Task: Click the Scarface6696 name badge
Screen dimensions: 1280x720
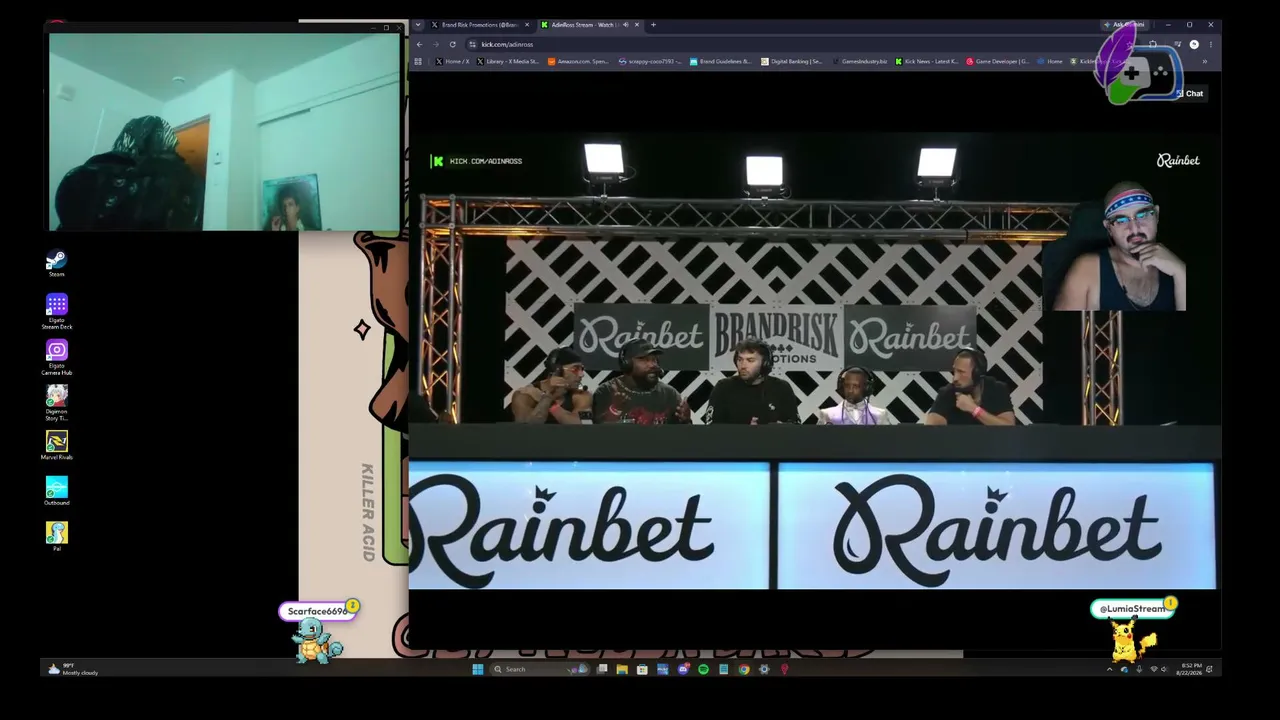Action: point(319,611)
